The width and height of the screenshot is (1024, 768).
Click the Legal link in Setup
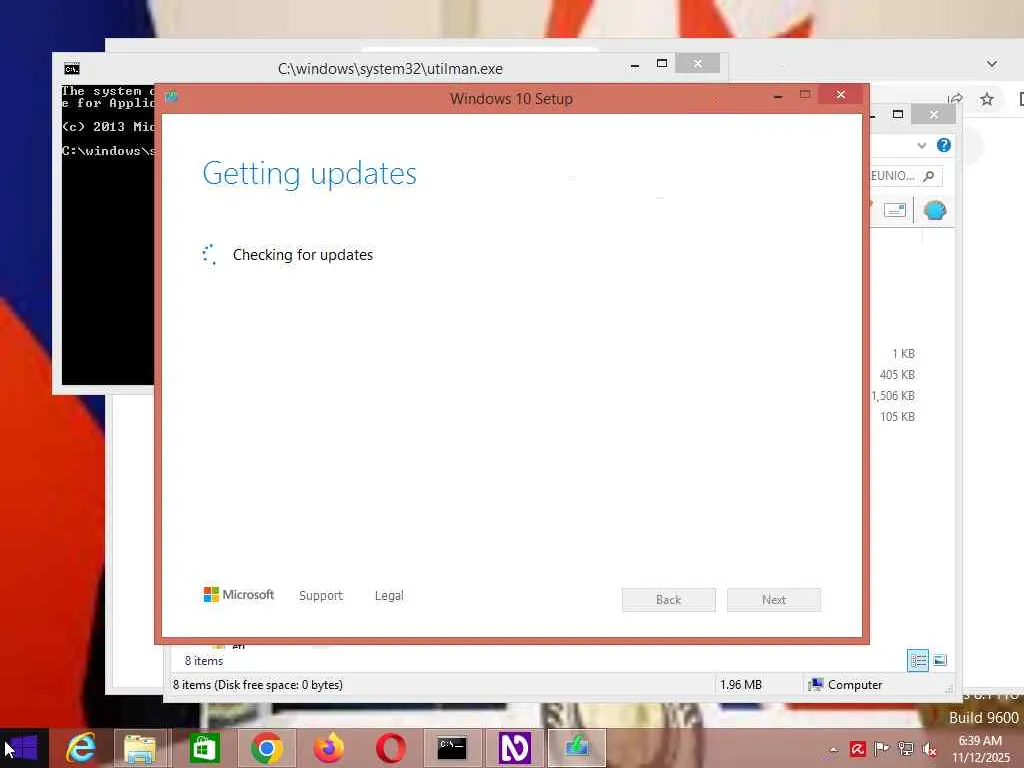389,596
